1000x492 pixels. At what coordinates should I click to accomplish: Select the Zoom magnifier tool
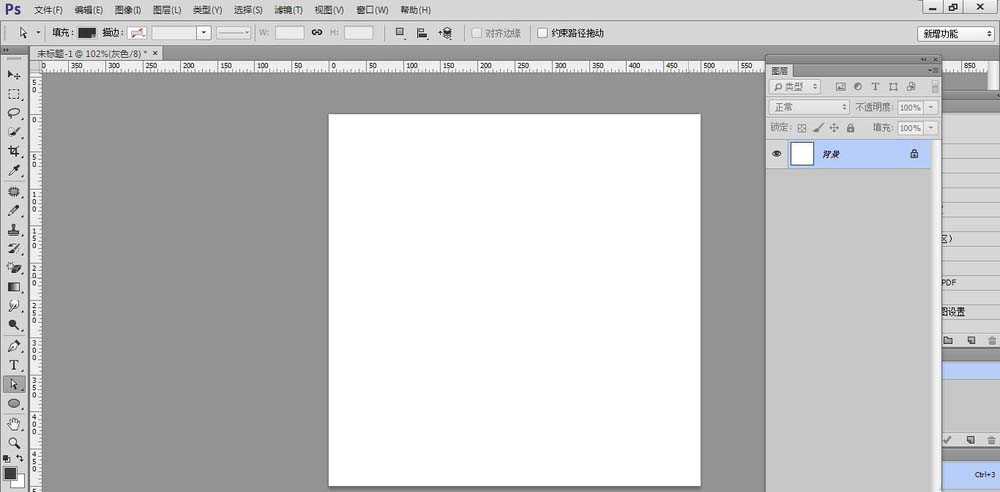14,442
